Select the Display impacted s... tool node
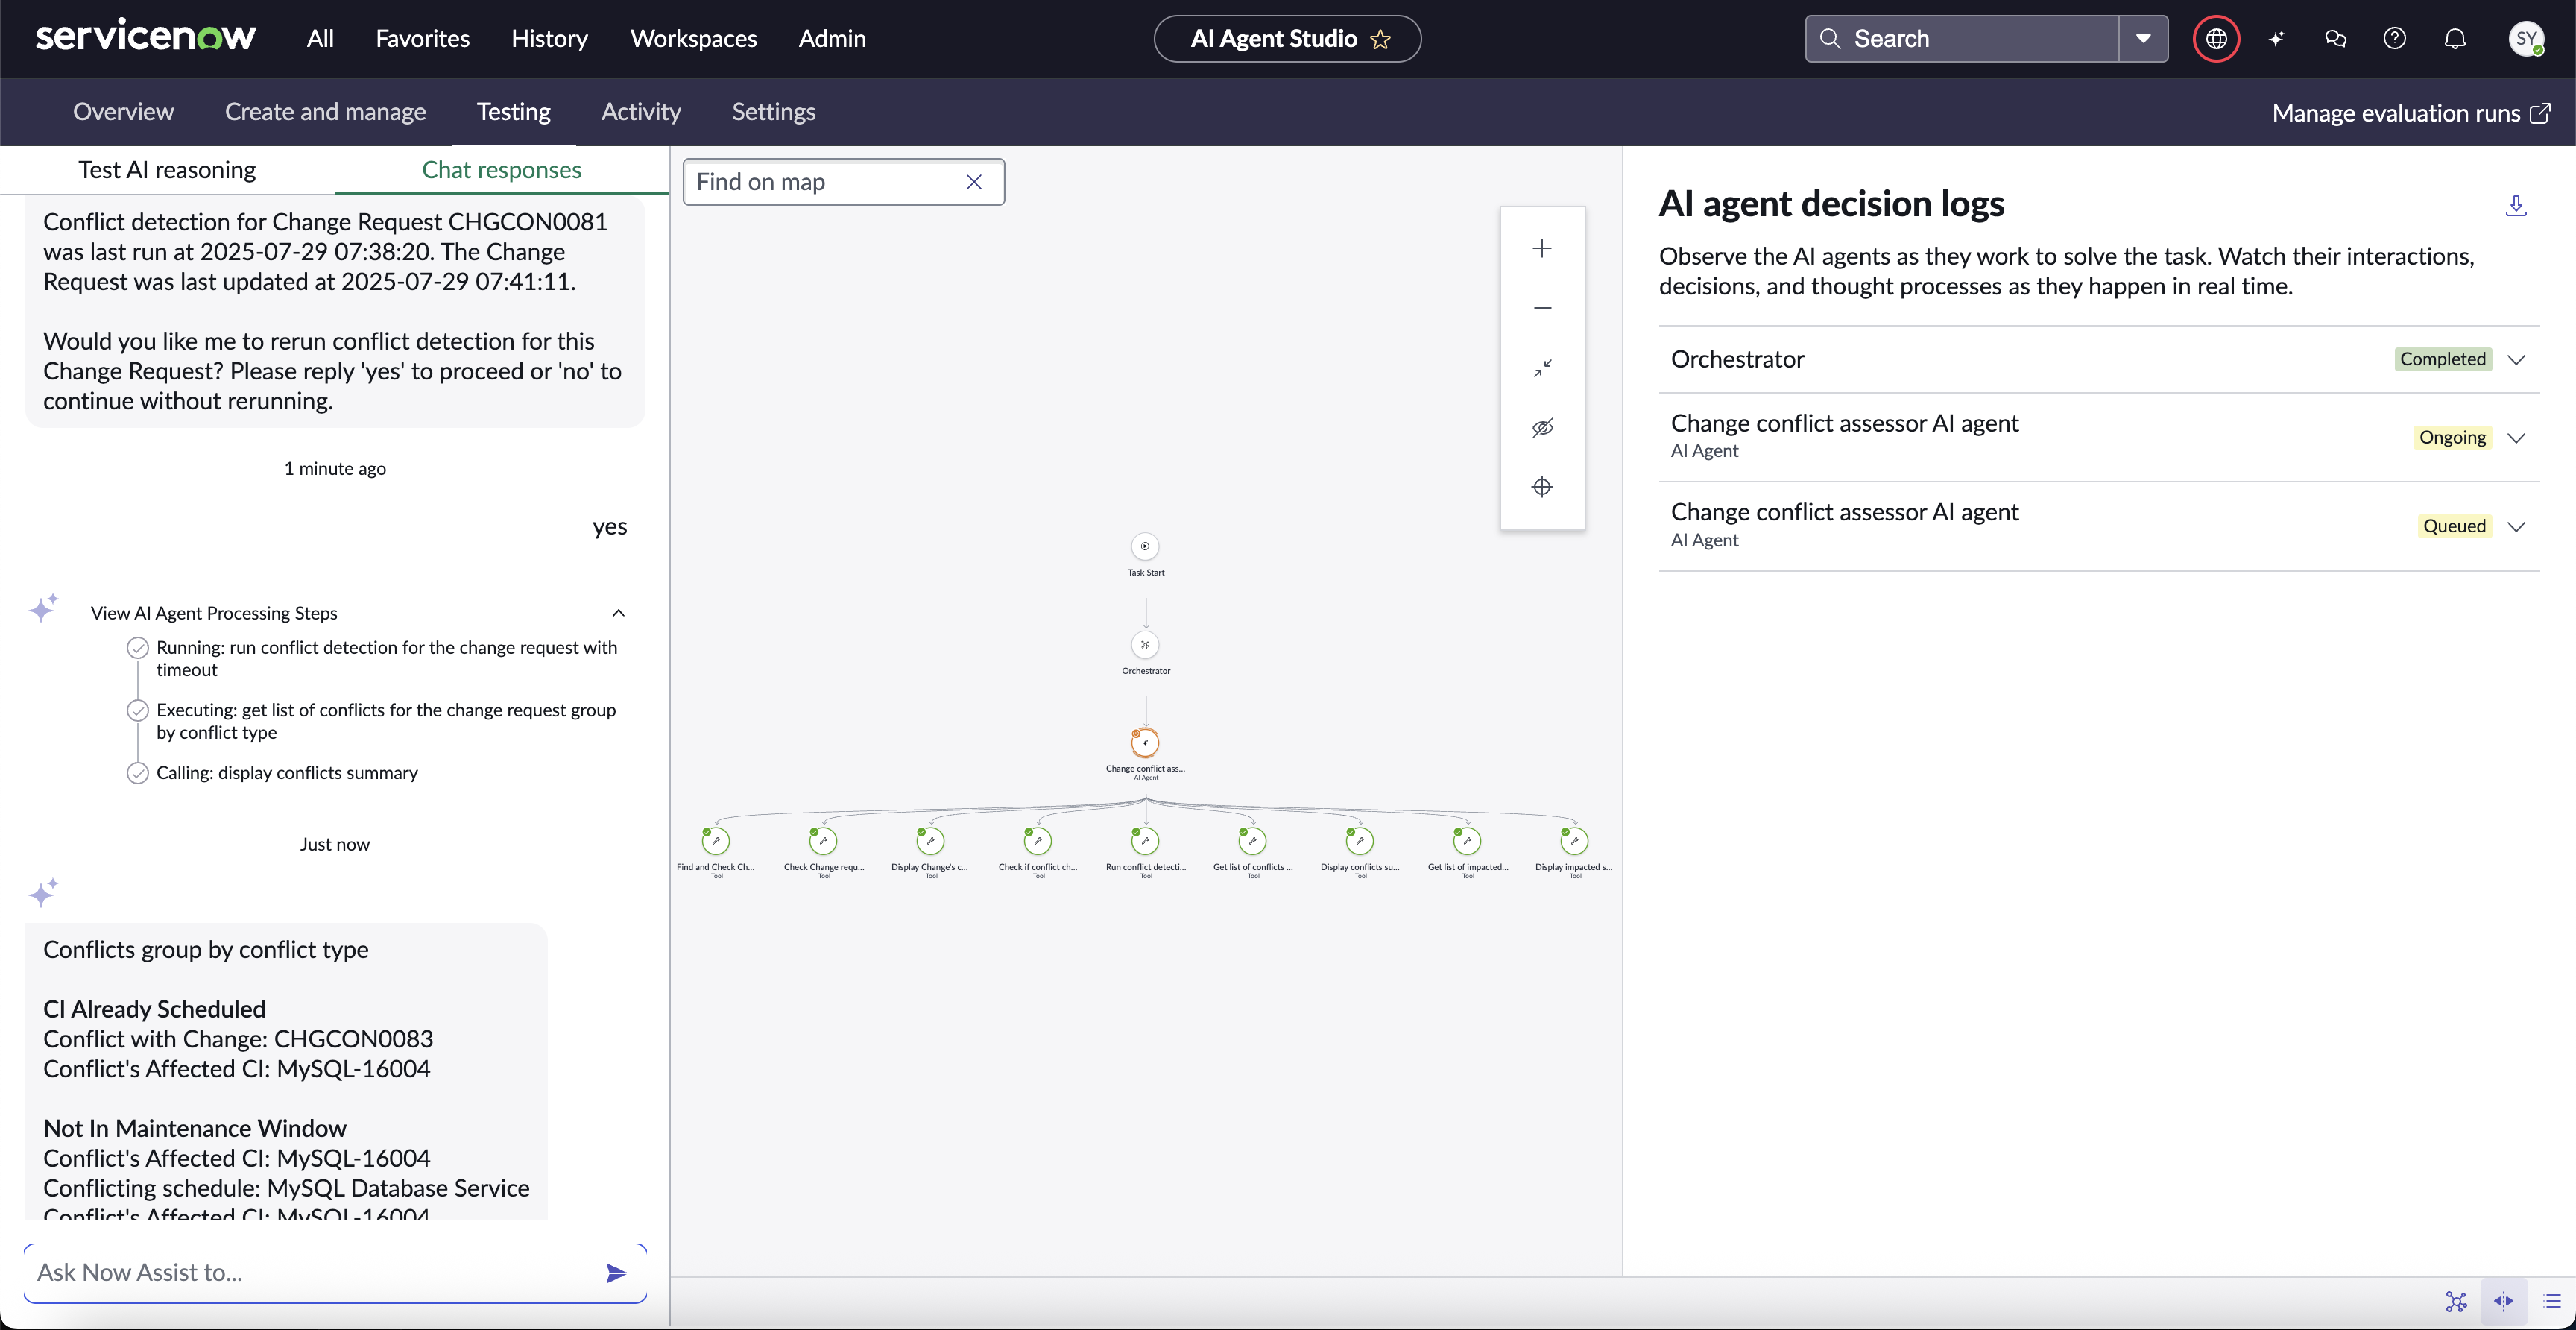 coord(1574,841)
